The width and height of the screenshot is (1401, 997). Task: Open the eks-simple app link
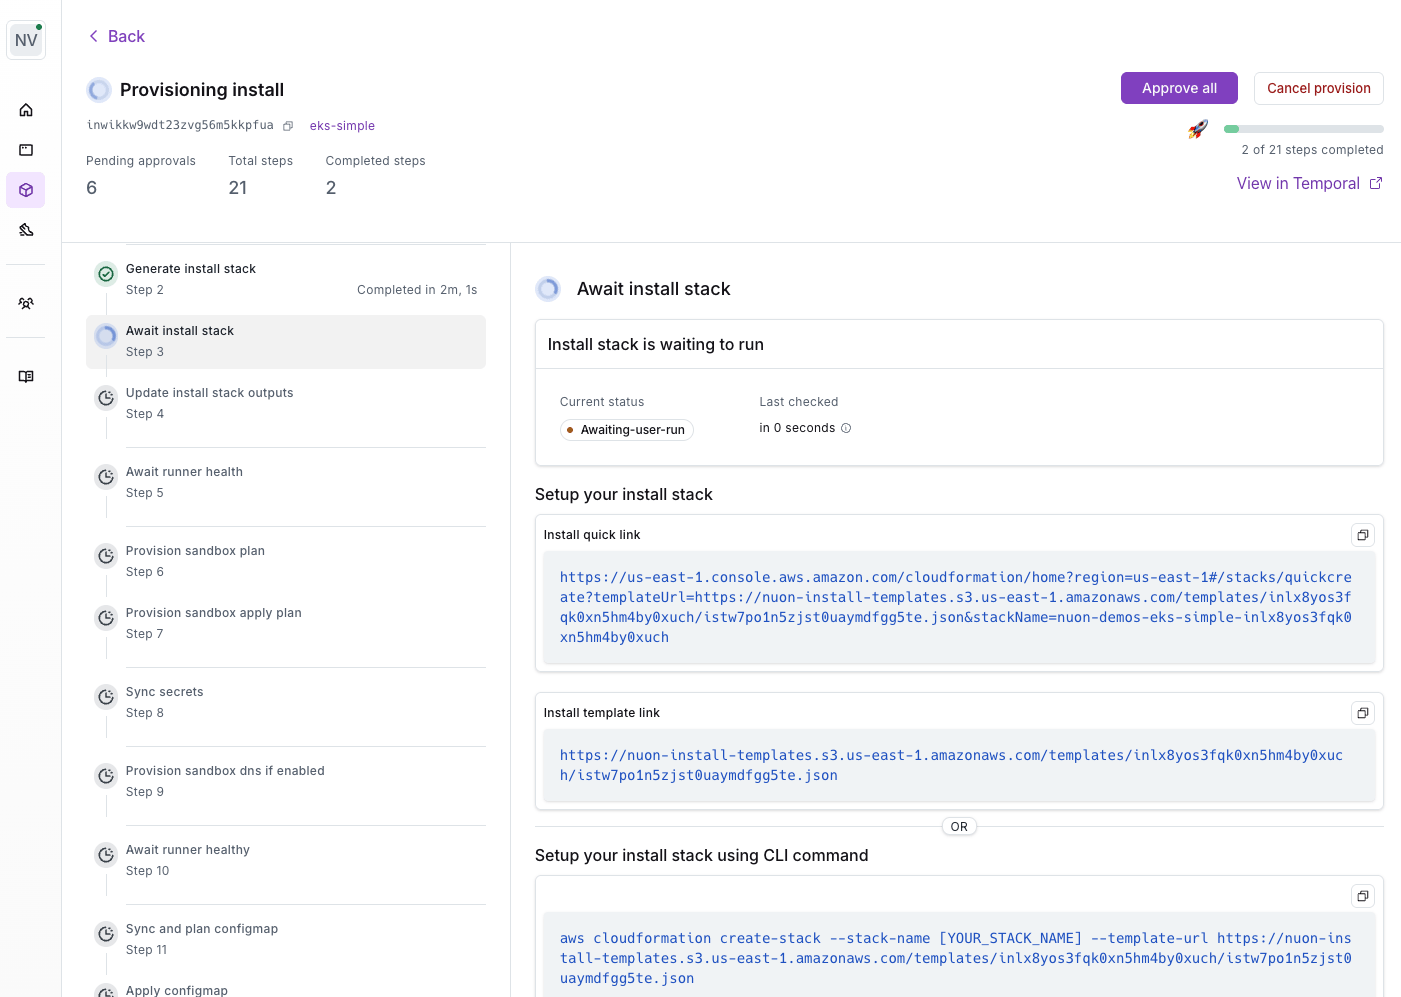tap(342, 126)
